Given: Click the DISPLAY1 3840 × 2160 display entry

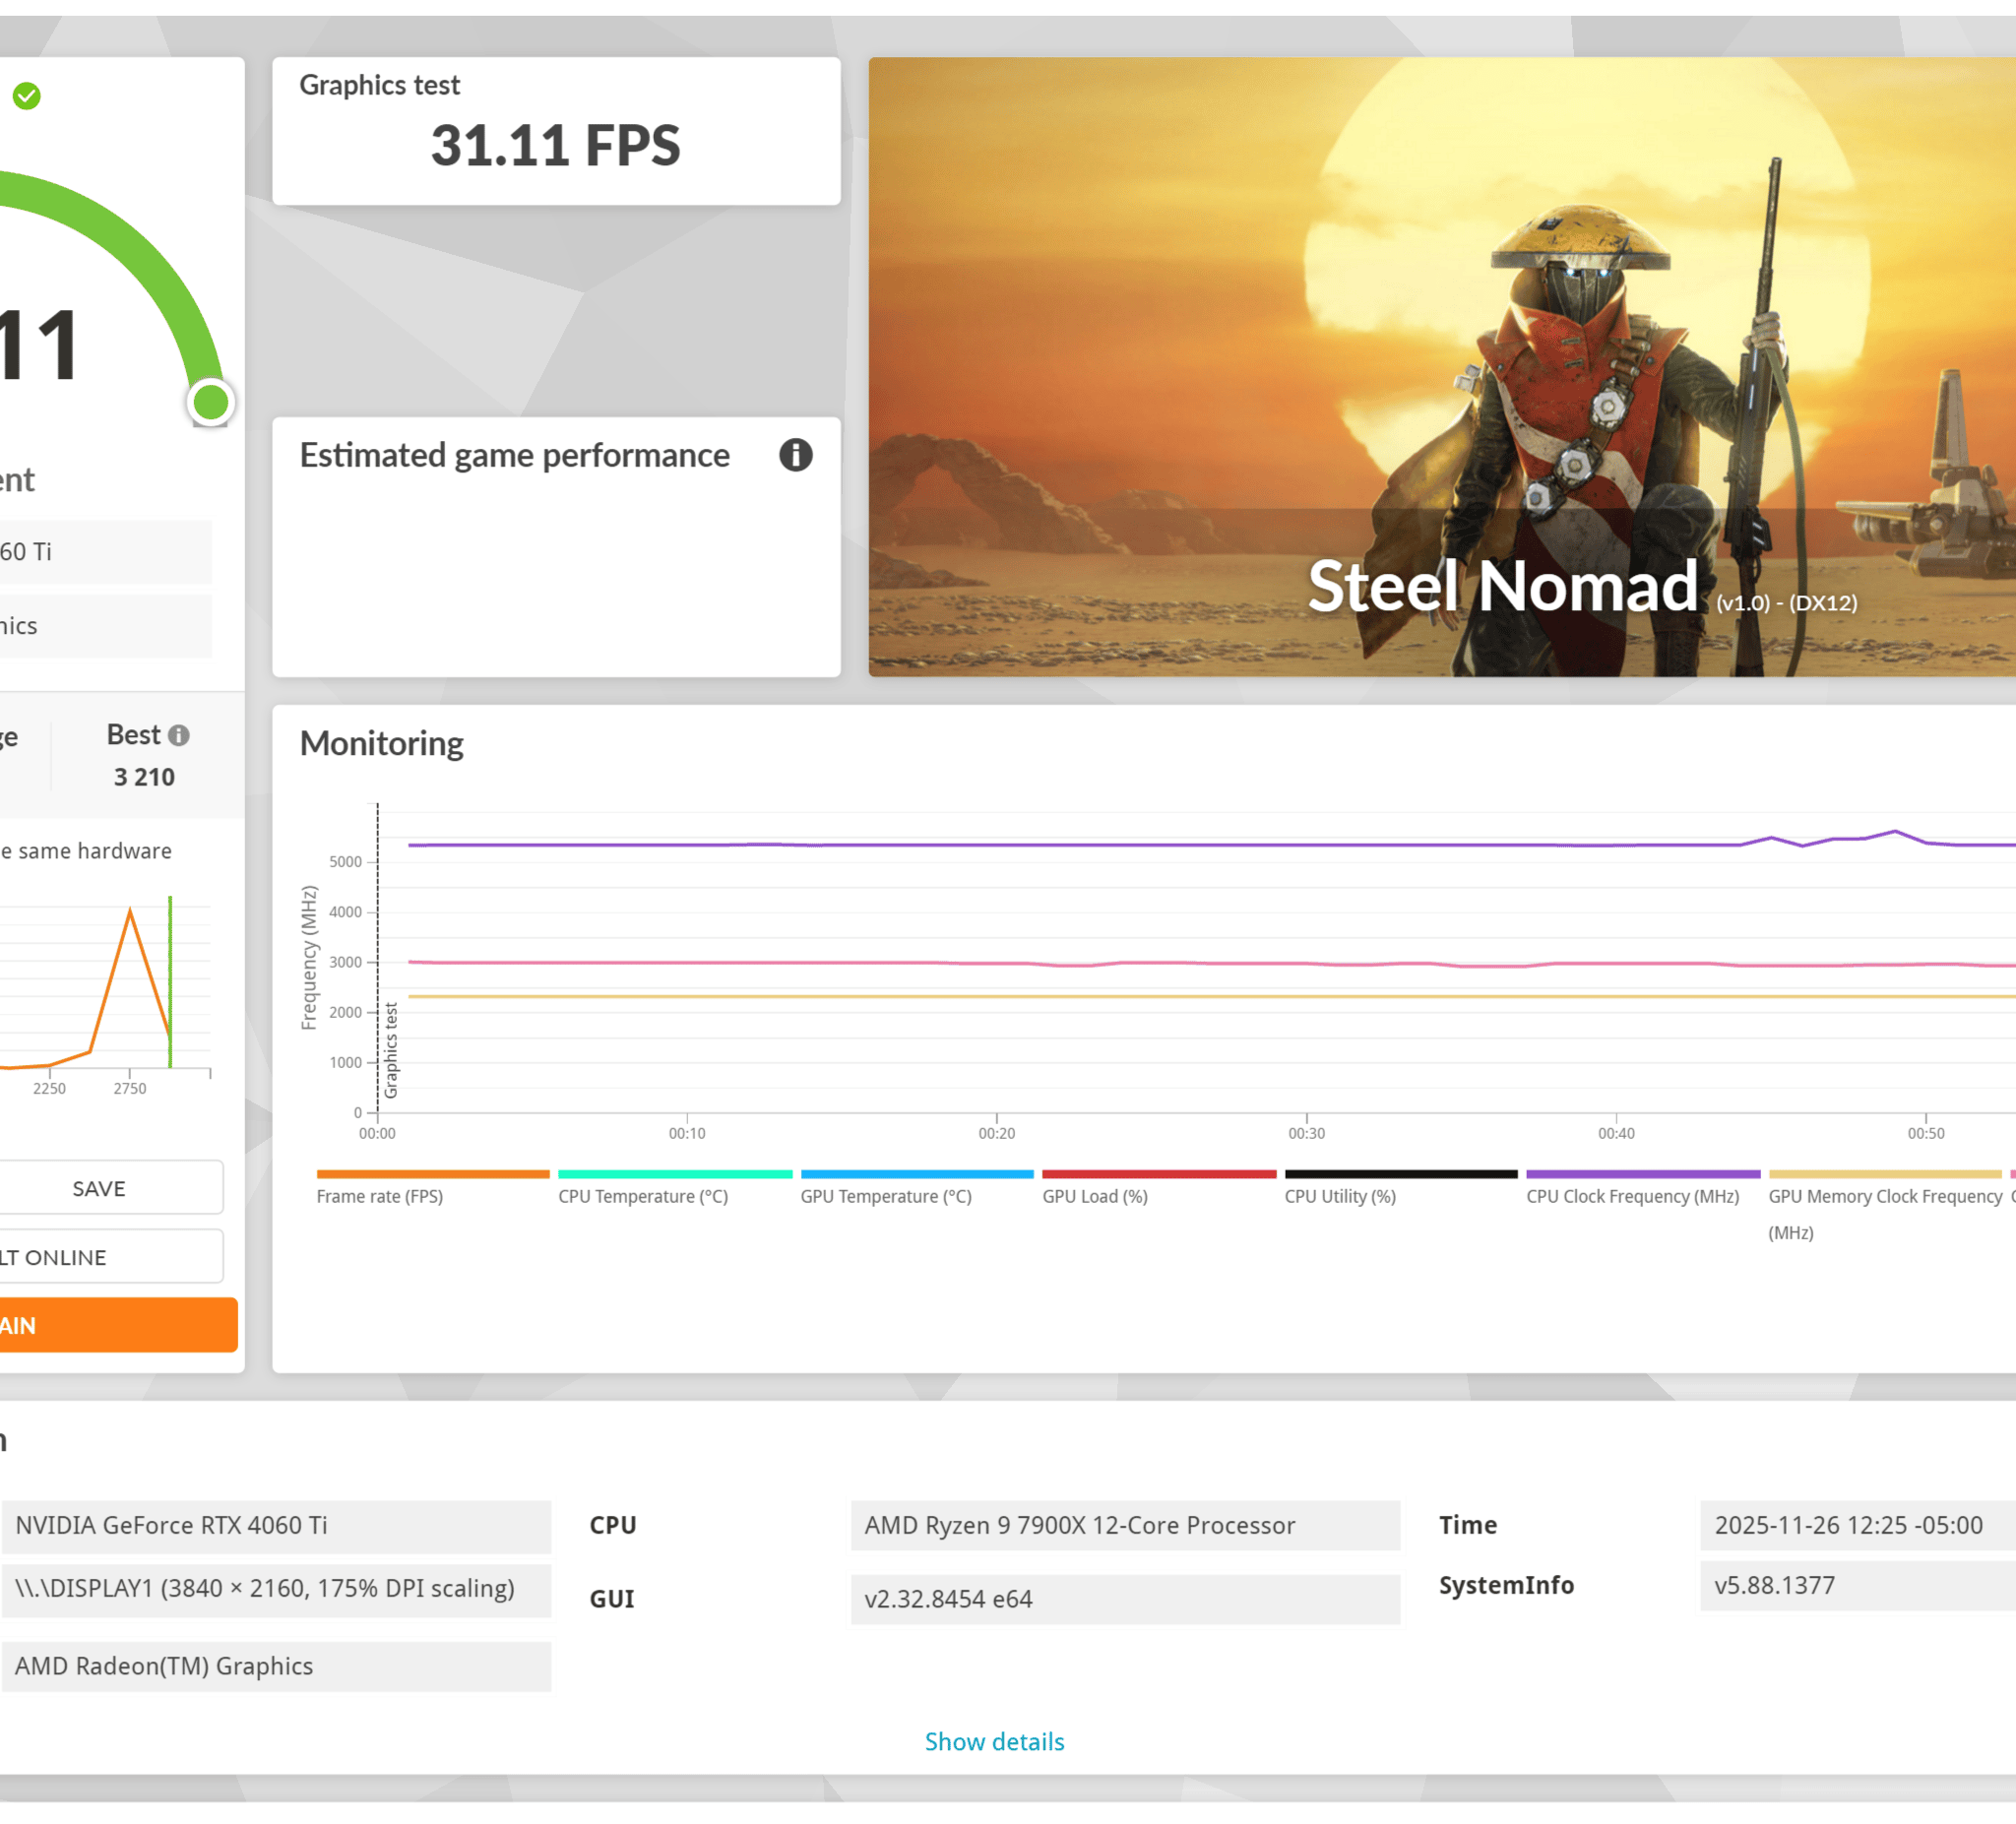Looking at the screenshot, I should (276, 1589).
